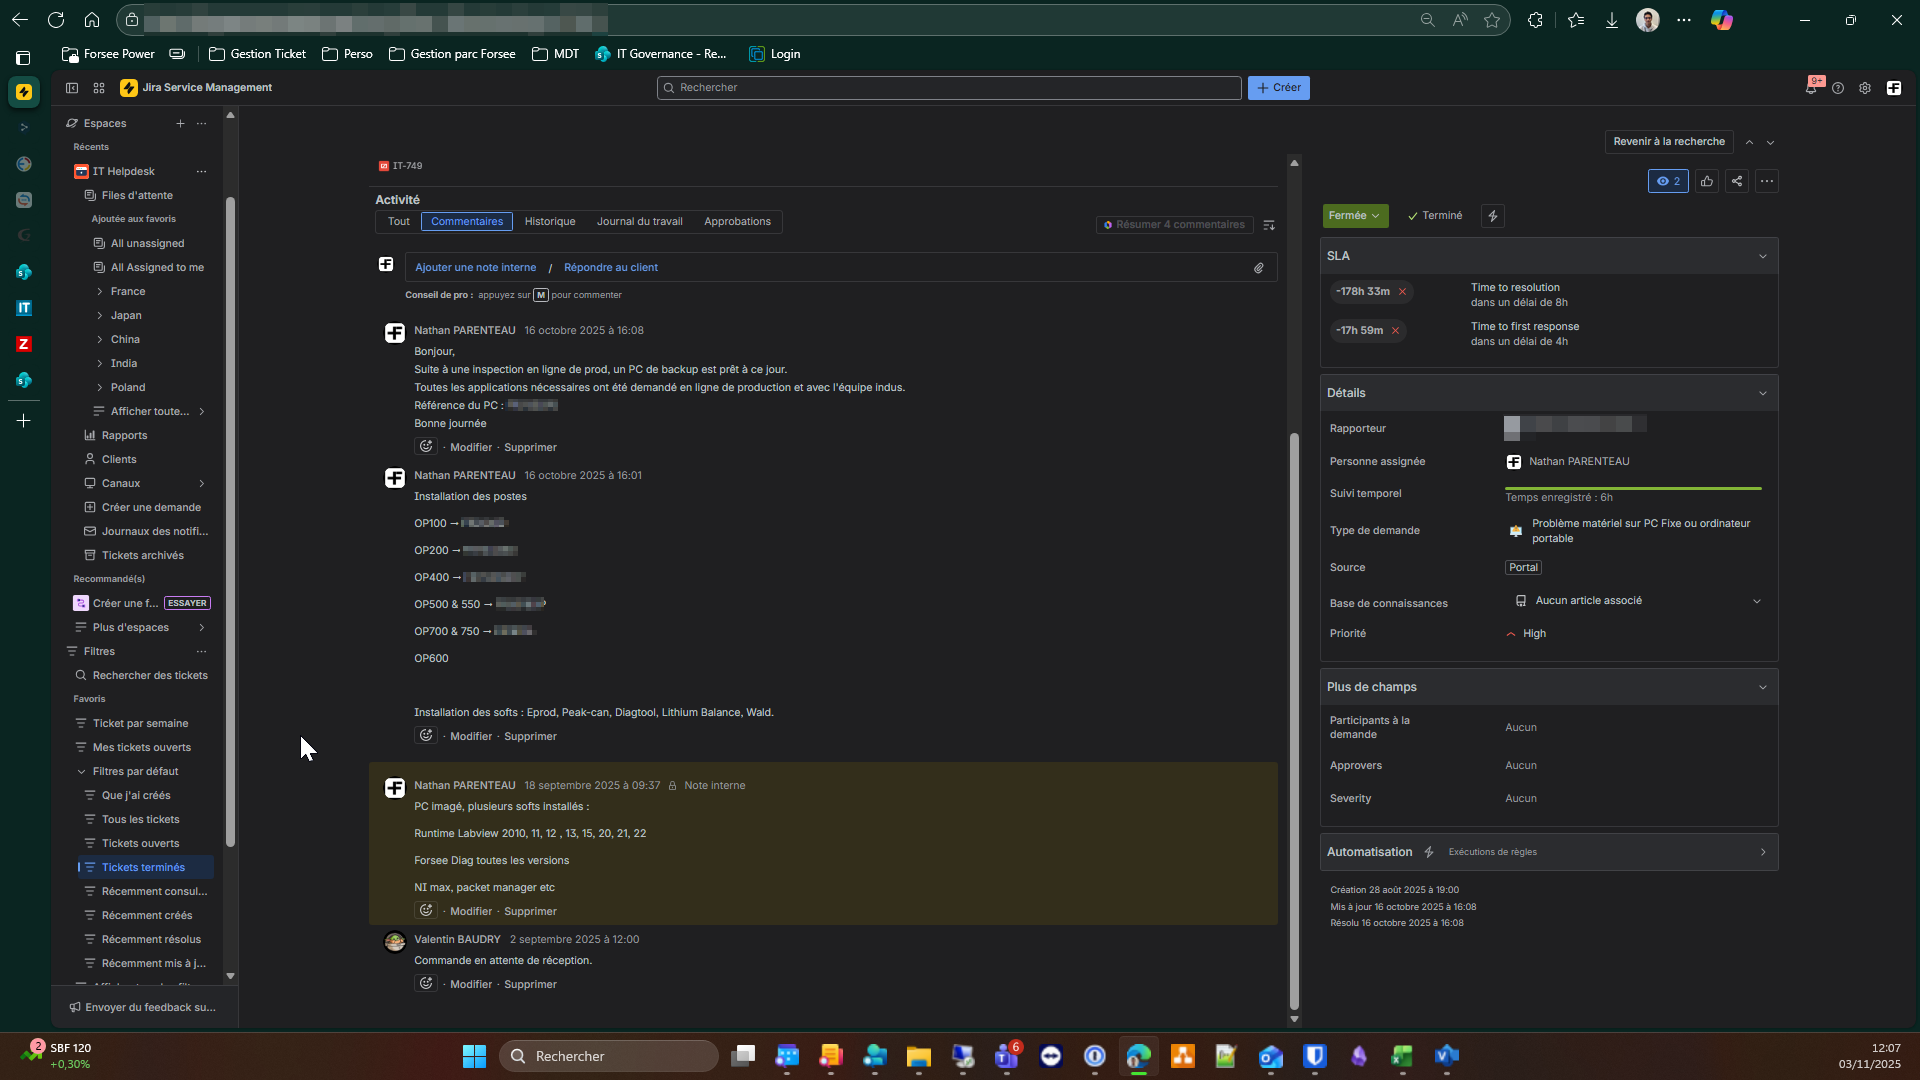Click the help question mark icon
The width and height of the screenshot is (1920, 1080).
point(1838,88)
